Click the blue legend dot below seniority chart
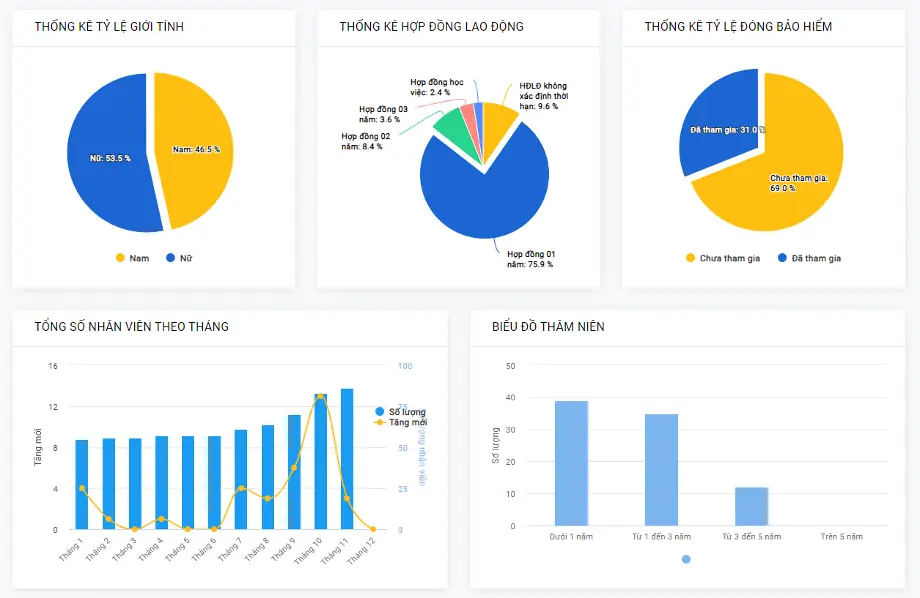 coord(686,559)
